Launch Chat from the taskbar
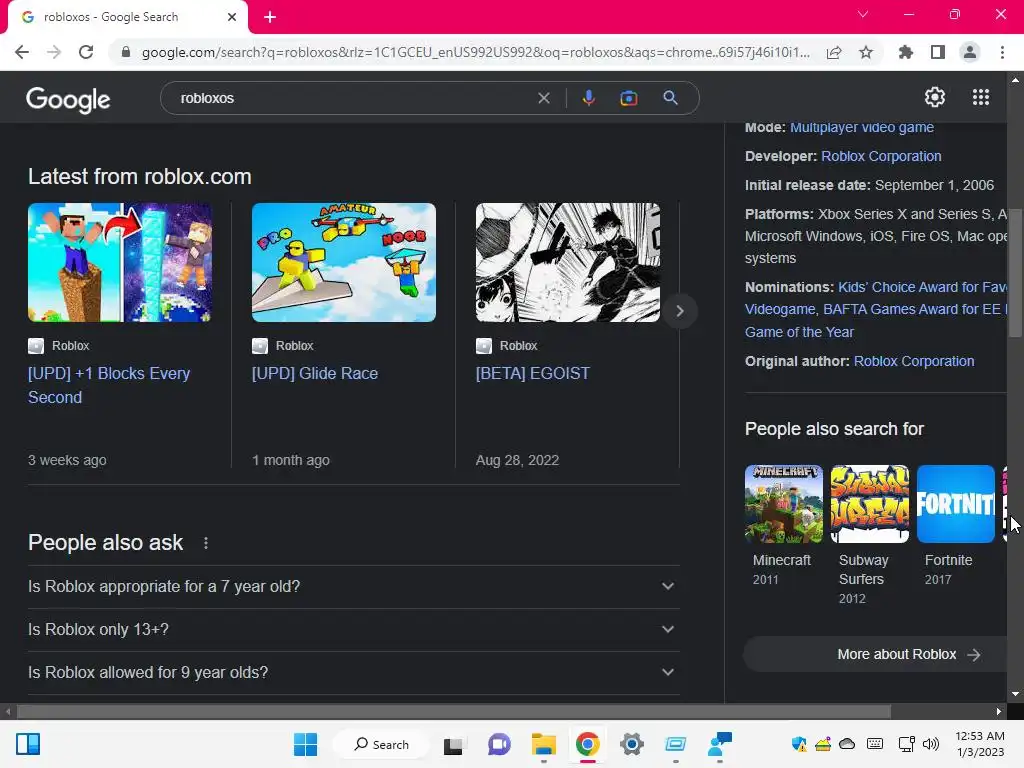The width and height of the screenshot is (1024, 768). click(x=499, y=744)
